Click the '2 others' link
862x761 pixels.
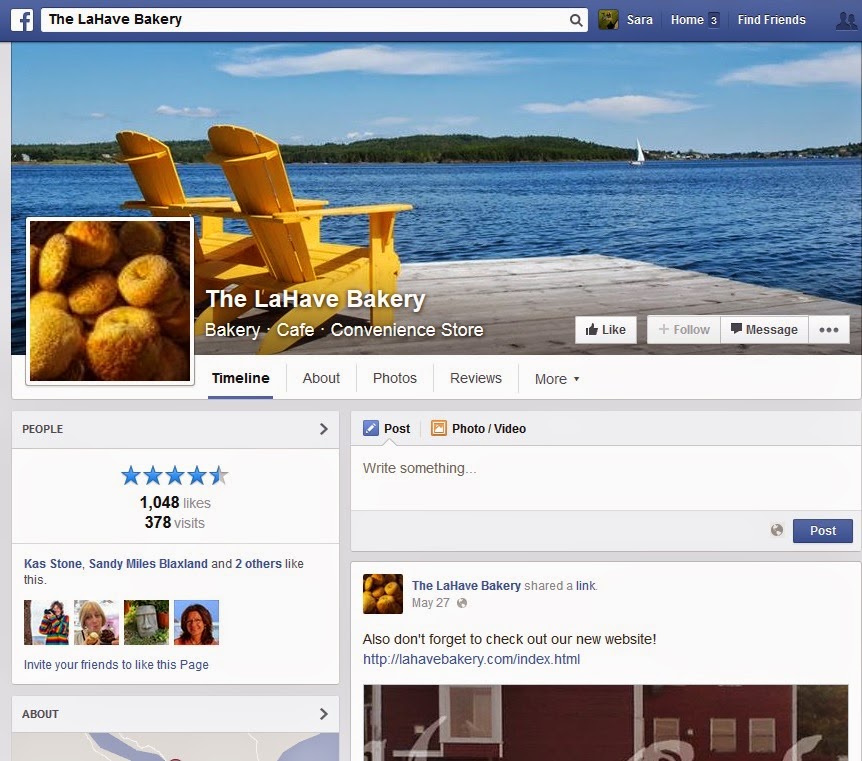point(258,564)
